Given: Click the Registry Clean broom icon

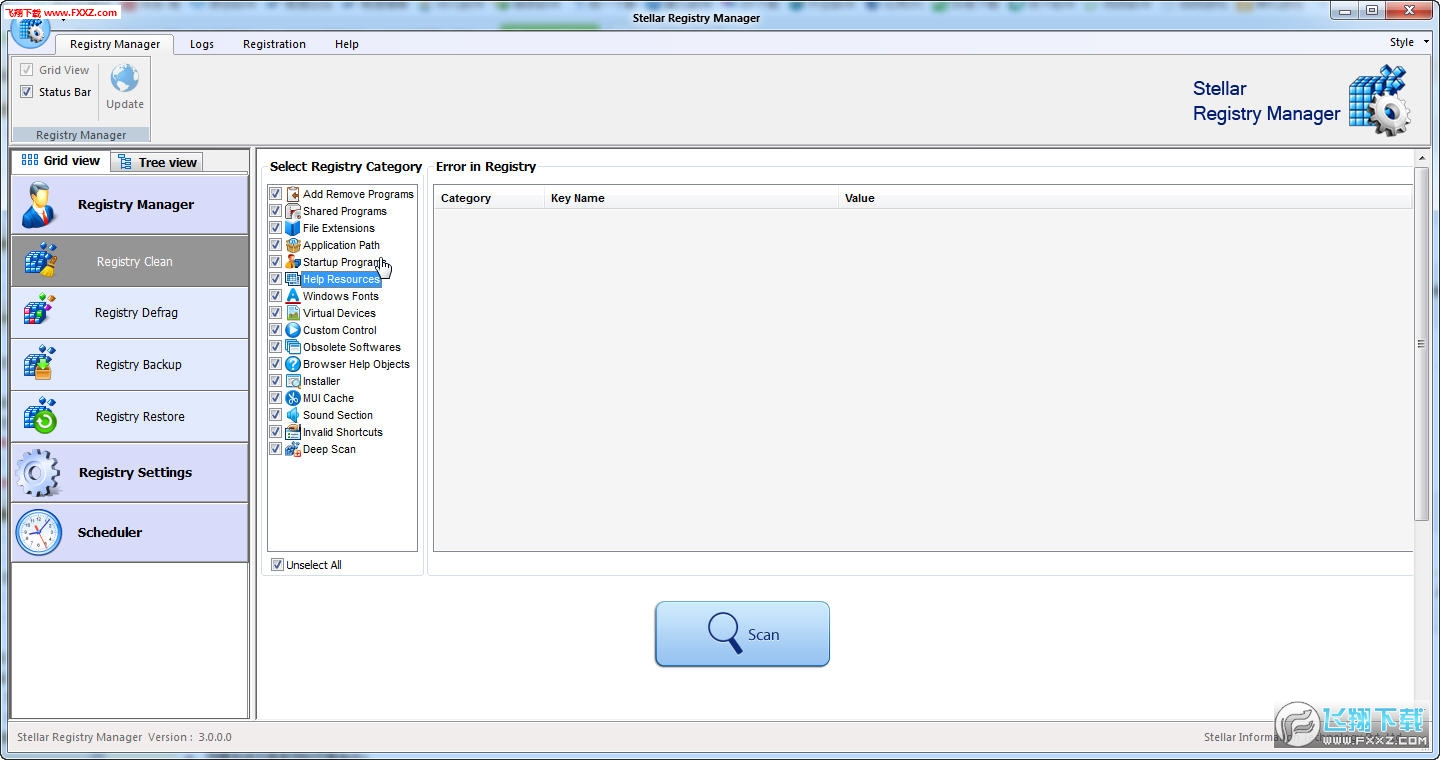Looking at the screenshot, I should [41, 260].
